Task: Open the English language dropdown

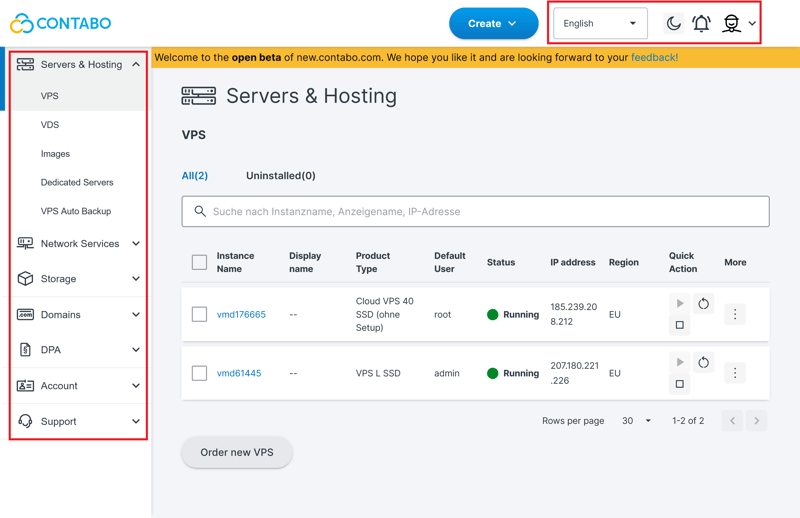Action: pyautogui.click(x=600, y=23)
